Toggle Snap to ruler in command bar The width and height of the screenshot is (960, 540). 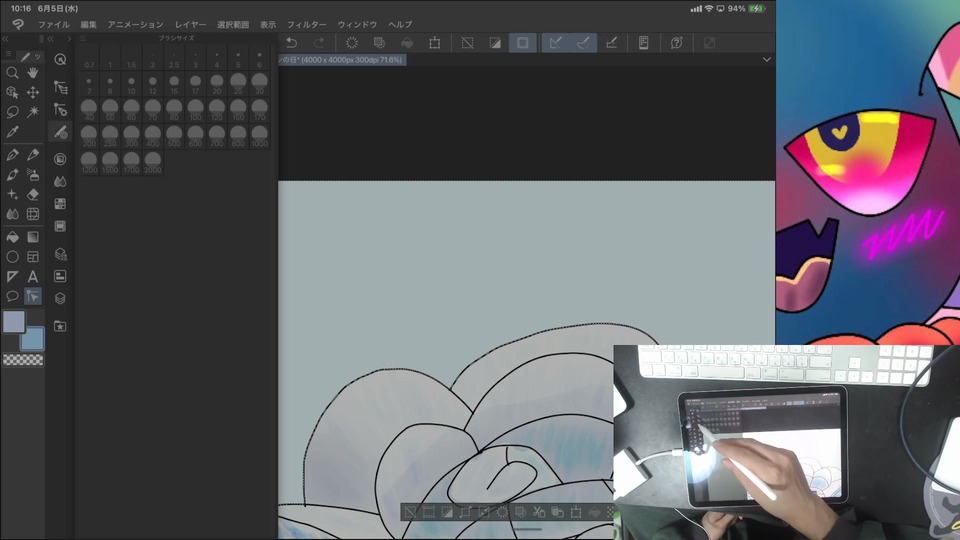click(x=556, y=43)
